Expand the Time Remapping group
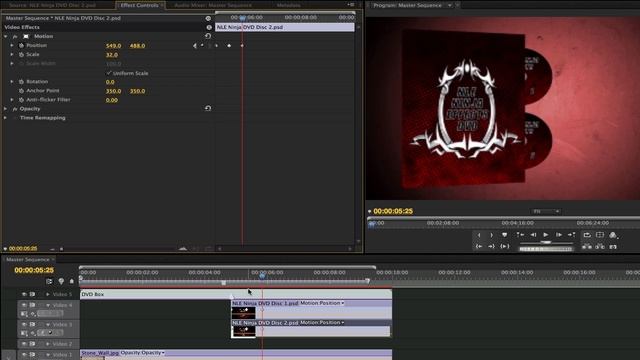This screenshot has width=640, height=360. [5, 118]
